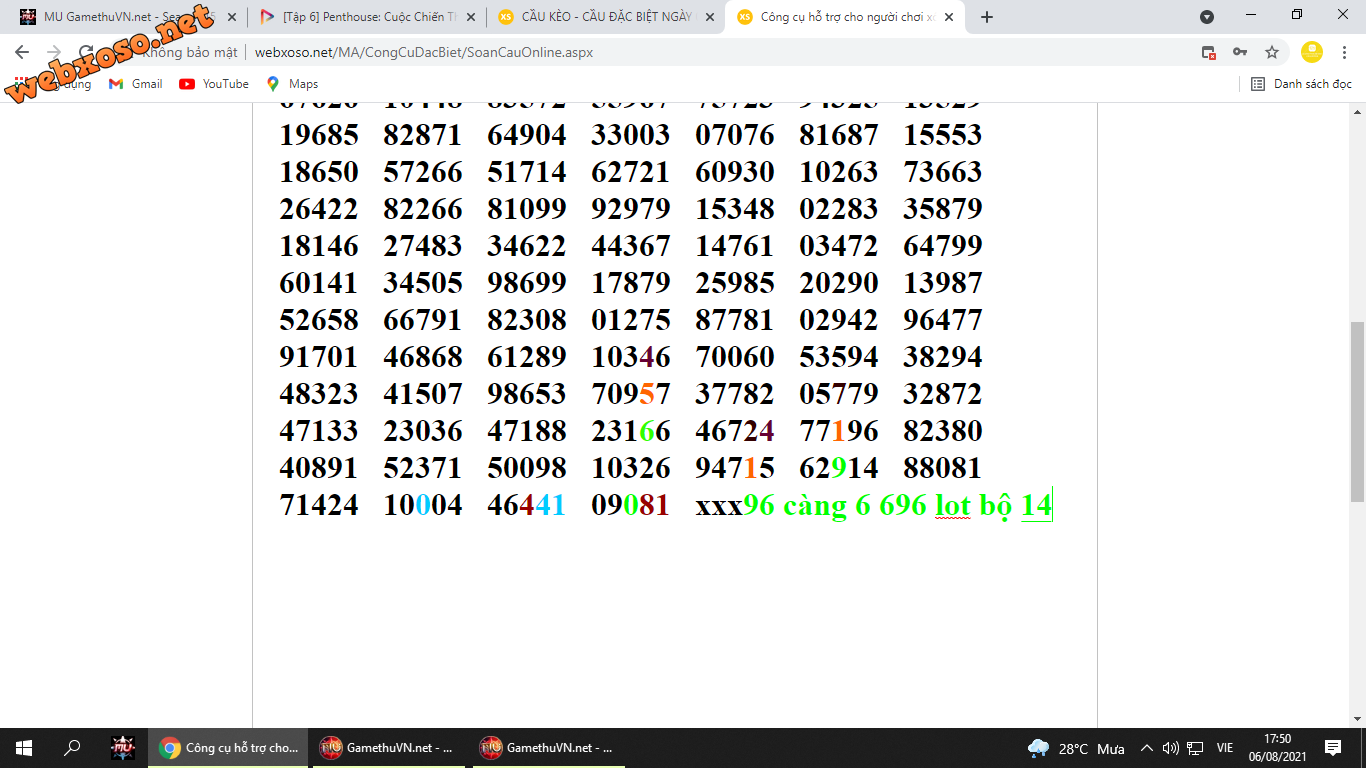Switch to the Penthouse Tập 6 tab
The height and width of the screenshot is (768, 1366).
pyautogui.click(x=360, y=17)
